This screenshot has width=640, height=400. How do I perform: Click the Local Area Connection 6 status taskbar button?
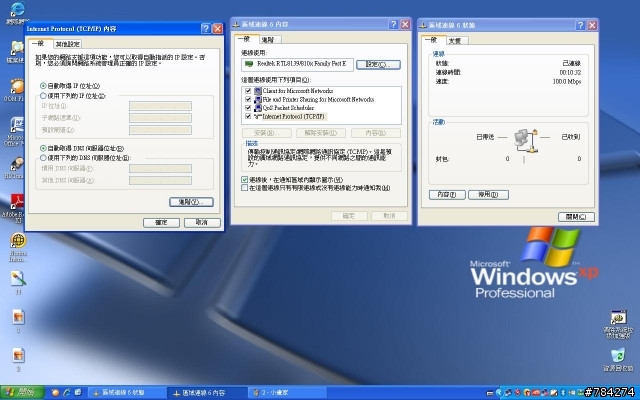click(x=127, y=393)
